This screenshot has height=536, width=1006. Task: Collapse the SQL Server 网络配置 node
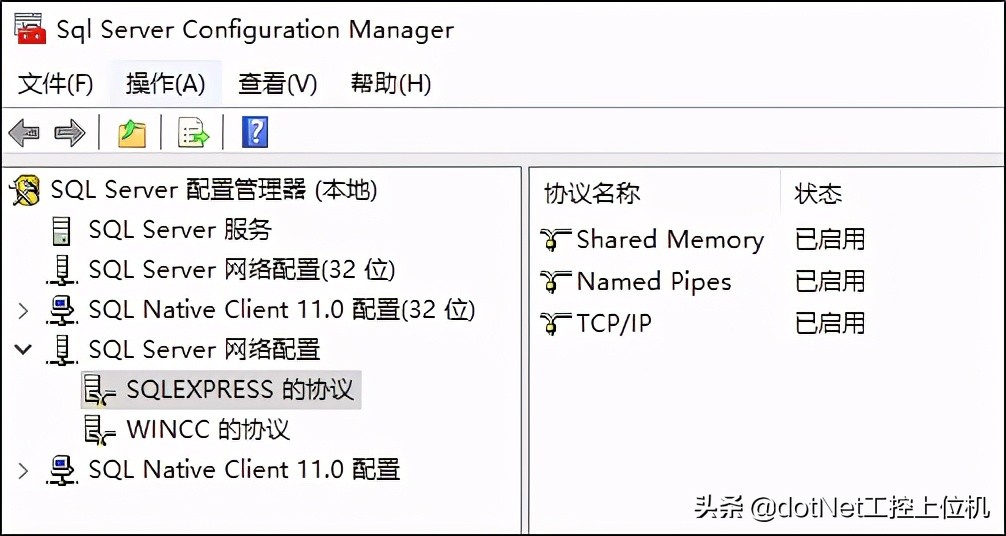tap(23, 350)
